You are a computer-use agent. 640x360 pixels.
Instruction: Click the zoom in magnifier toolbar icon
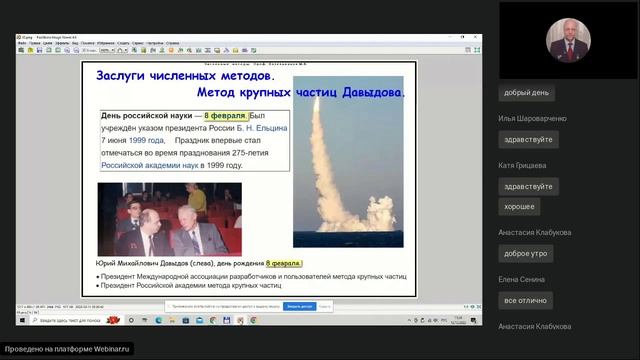[67, 50]
